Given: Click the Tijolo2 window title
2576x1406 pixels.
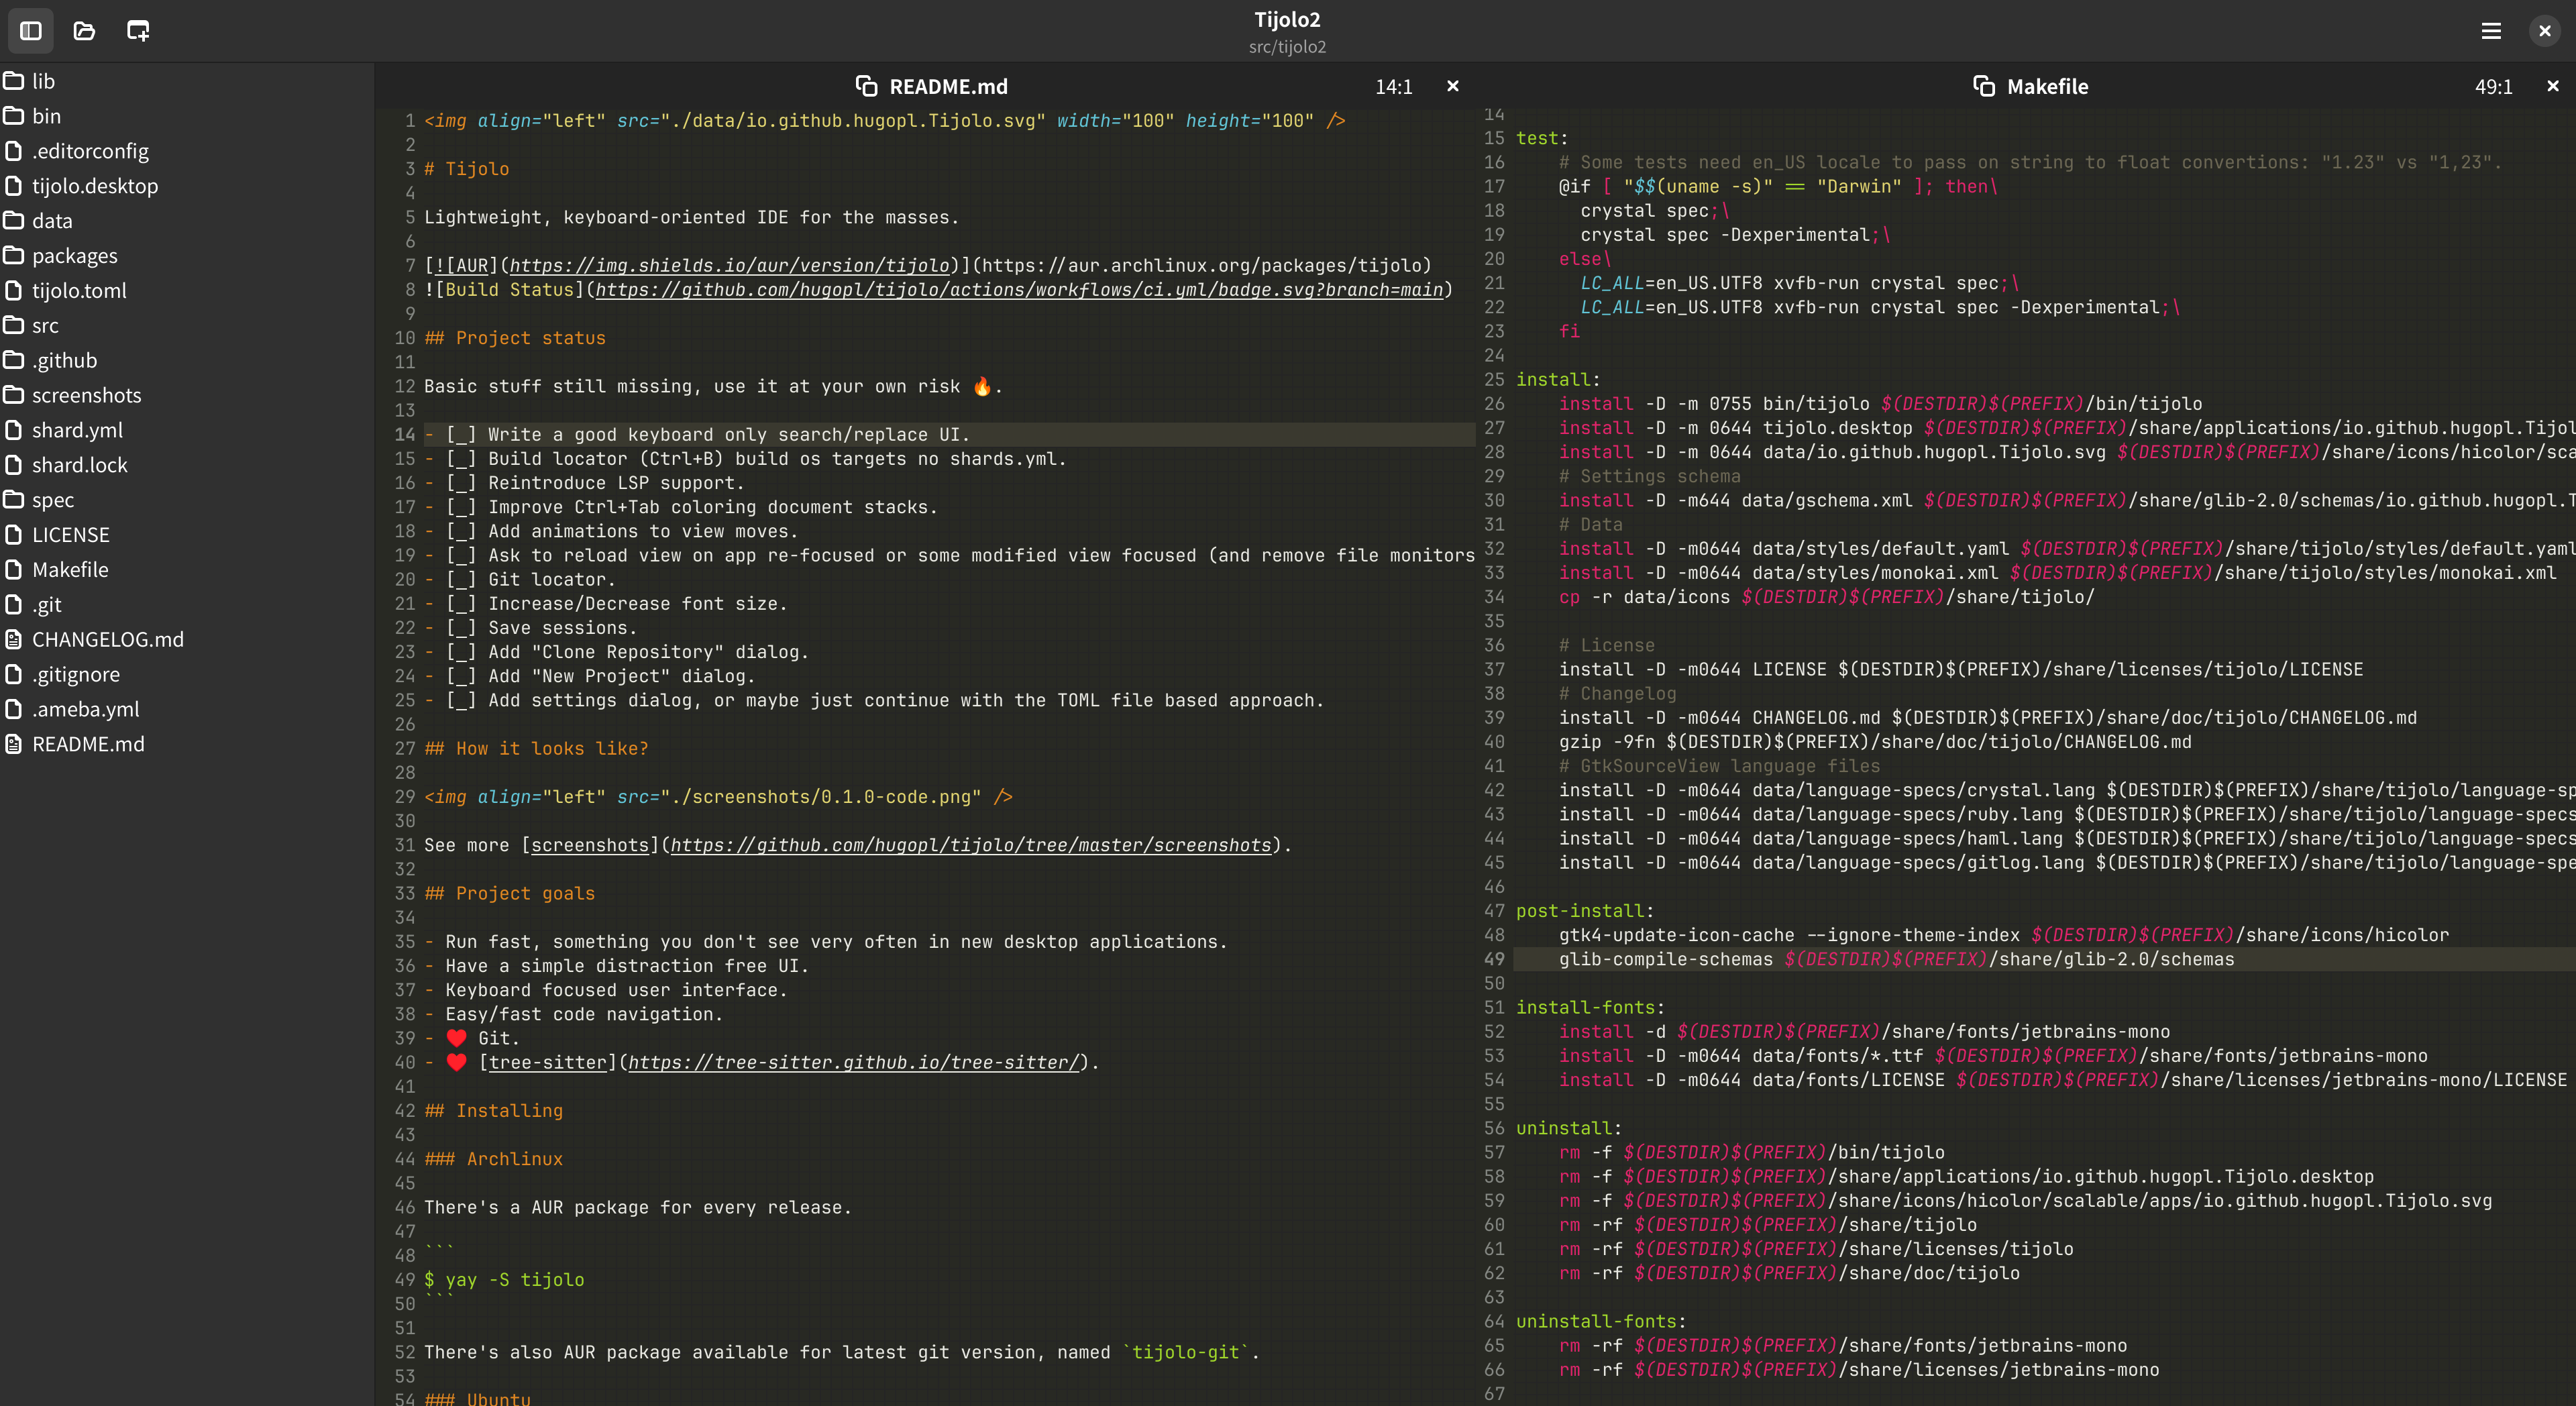Looking at the screenshot, I should pyautogui.click(x=1287, y=20).
